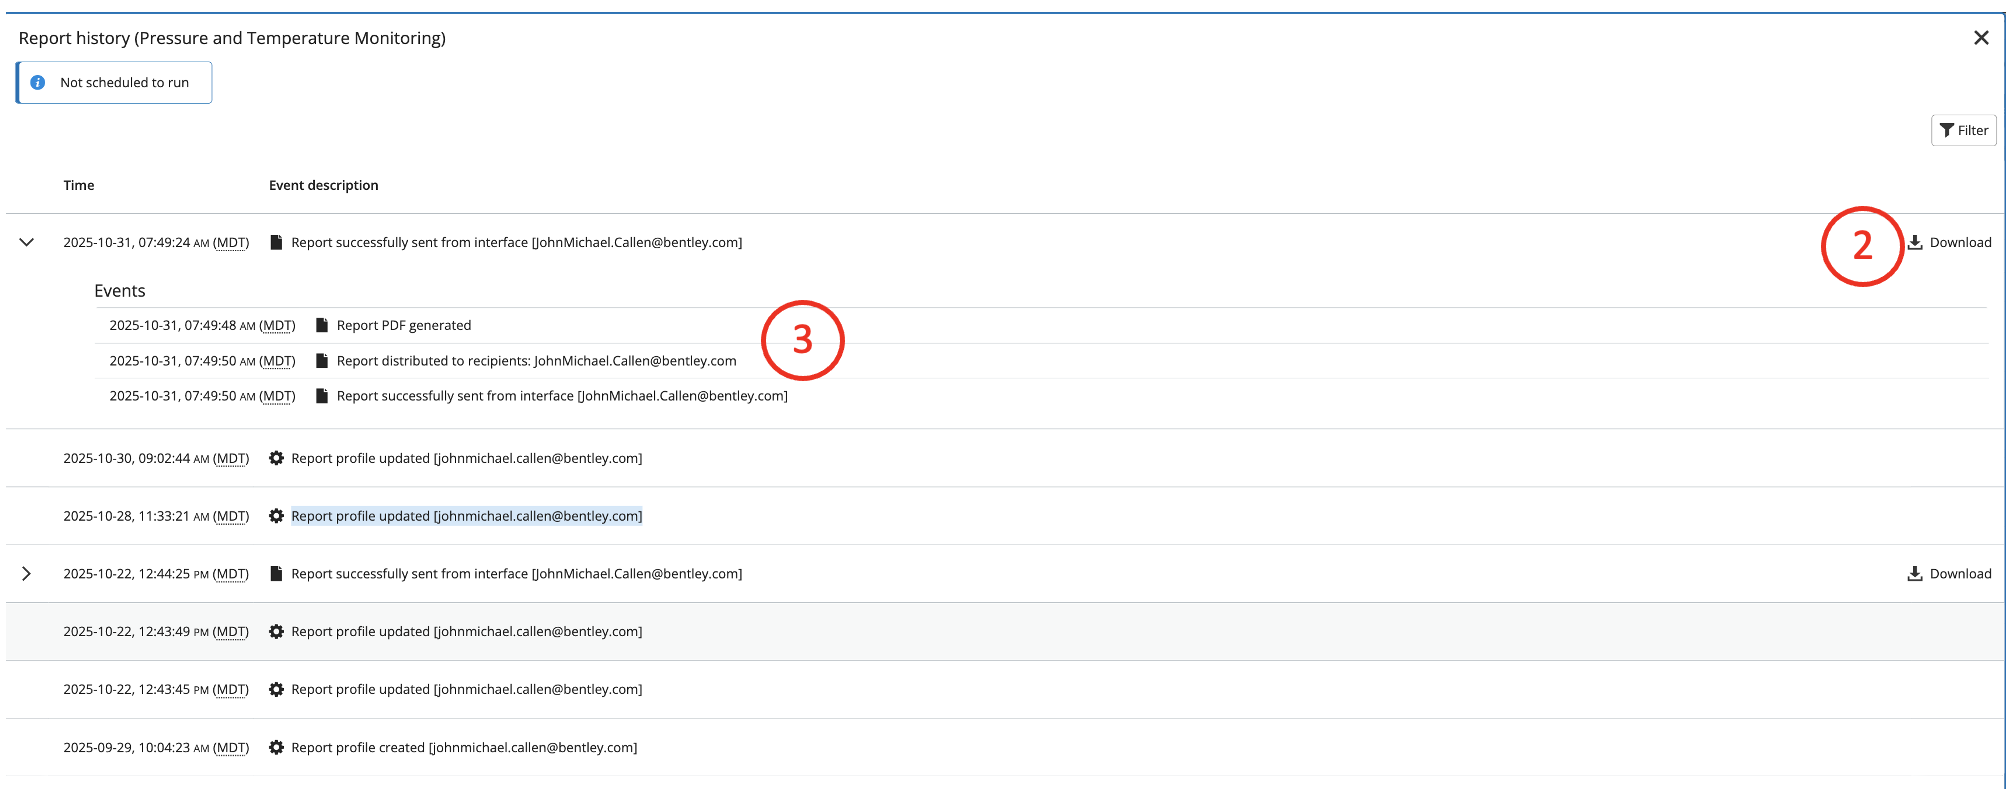Image resolution: width=2008 pixels, height=800 pixels.
Task: Close the Report history dialog
Action: click(x=1980, y=38)
